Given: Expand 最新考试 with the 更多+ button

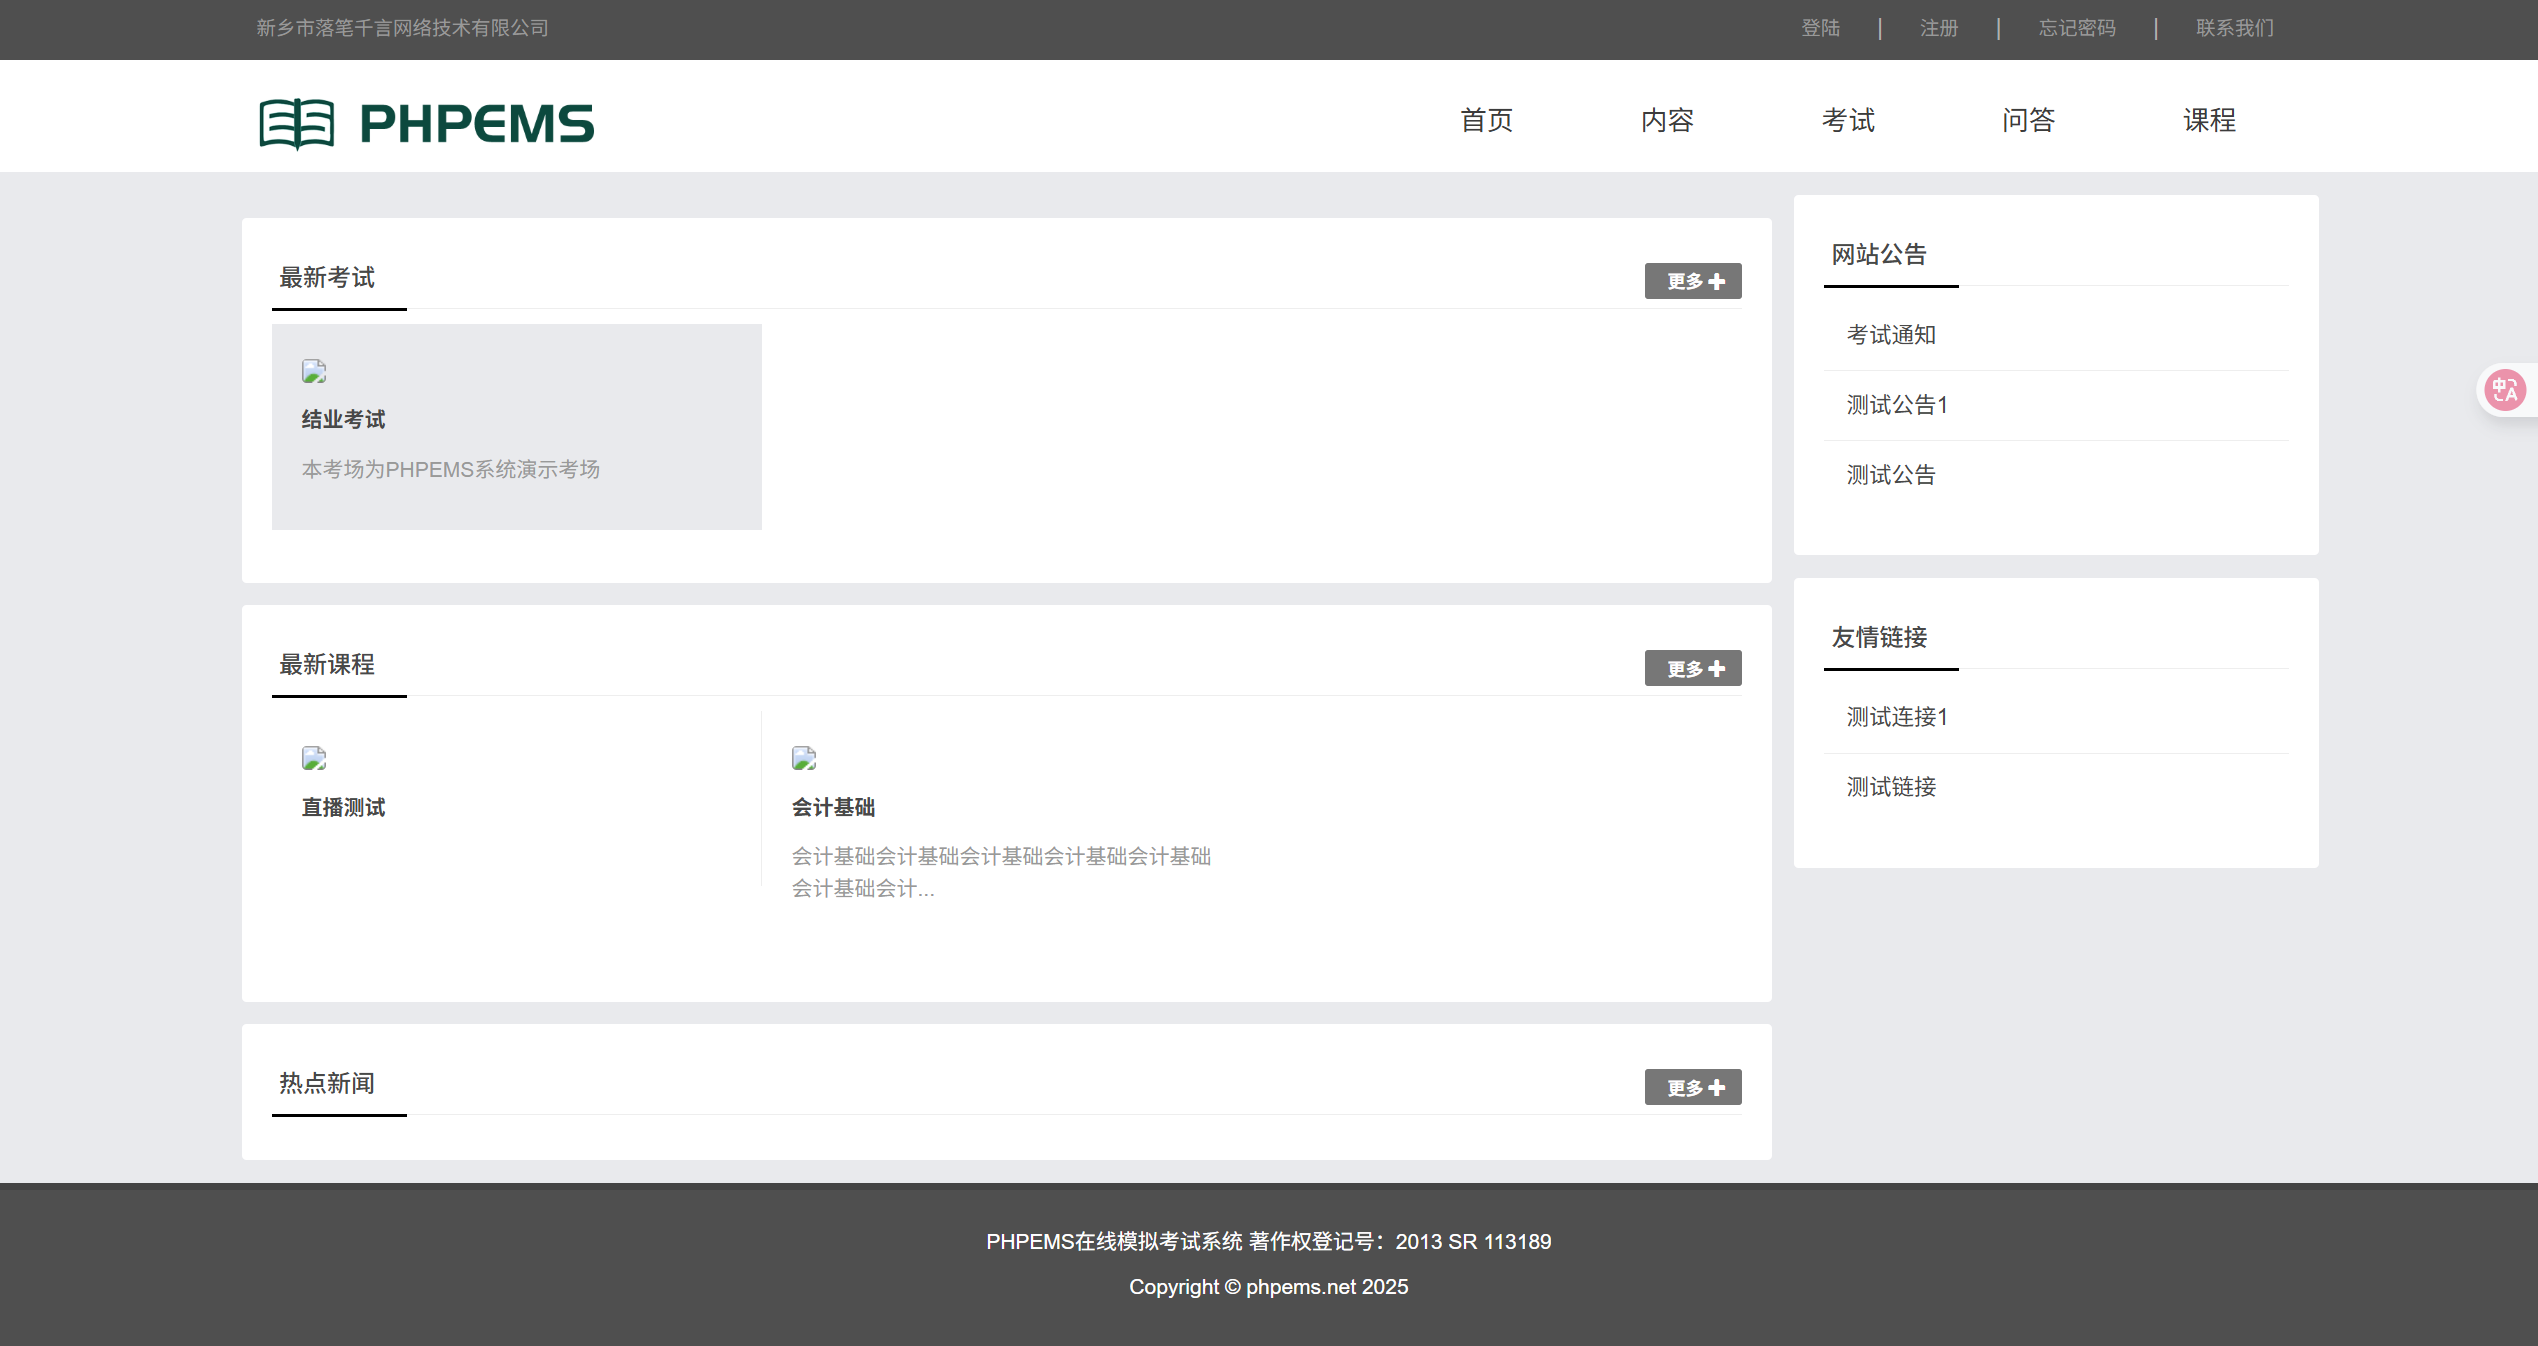Looking at the screenshot, I should (x=1692, y=281).
